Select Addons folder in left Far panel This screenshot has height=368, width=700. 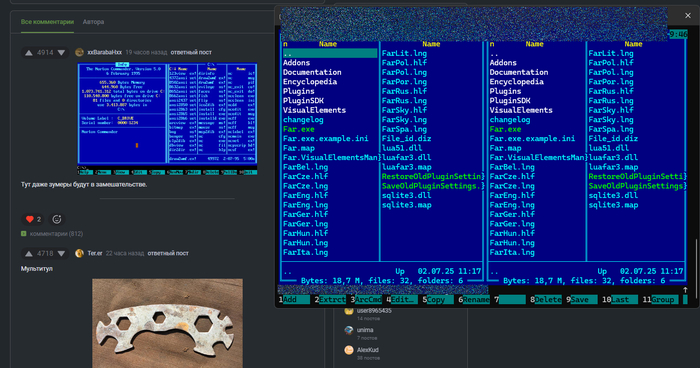(296, 63)
